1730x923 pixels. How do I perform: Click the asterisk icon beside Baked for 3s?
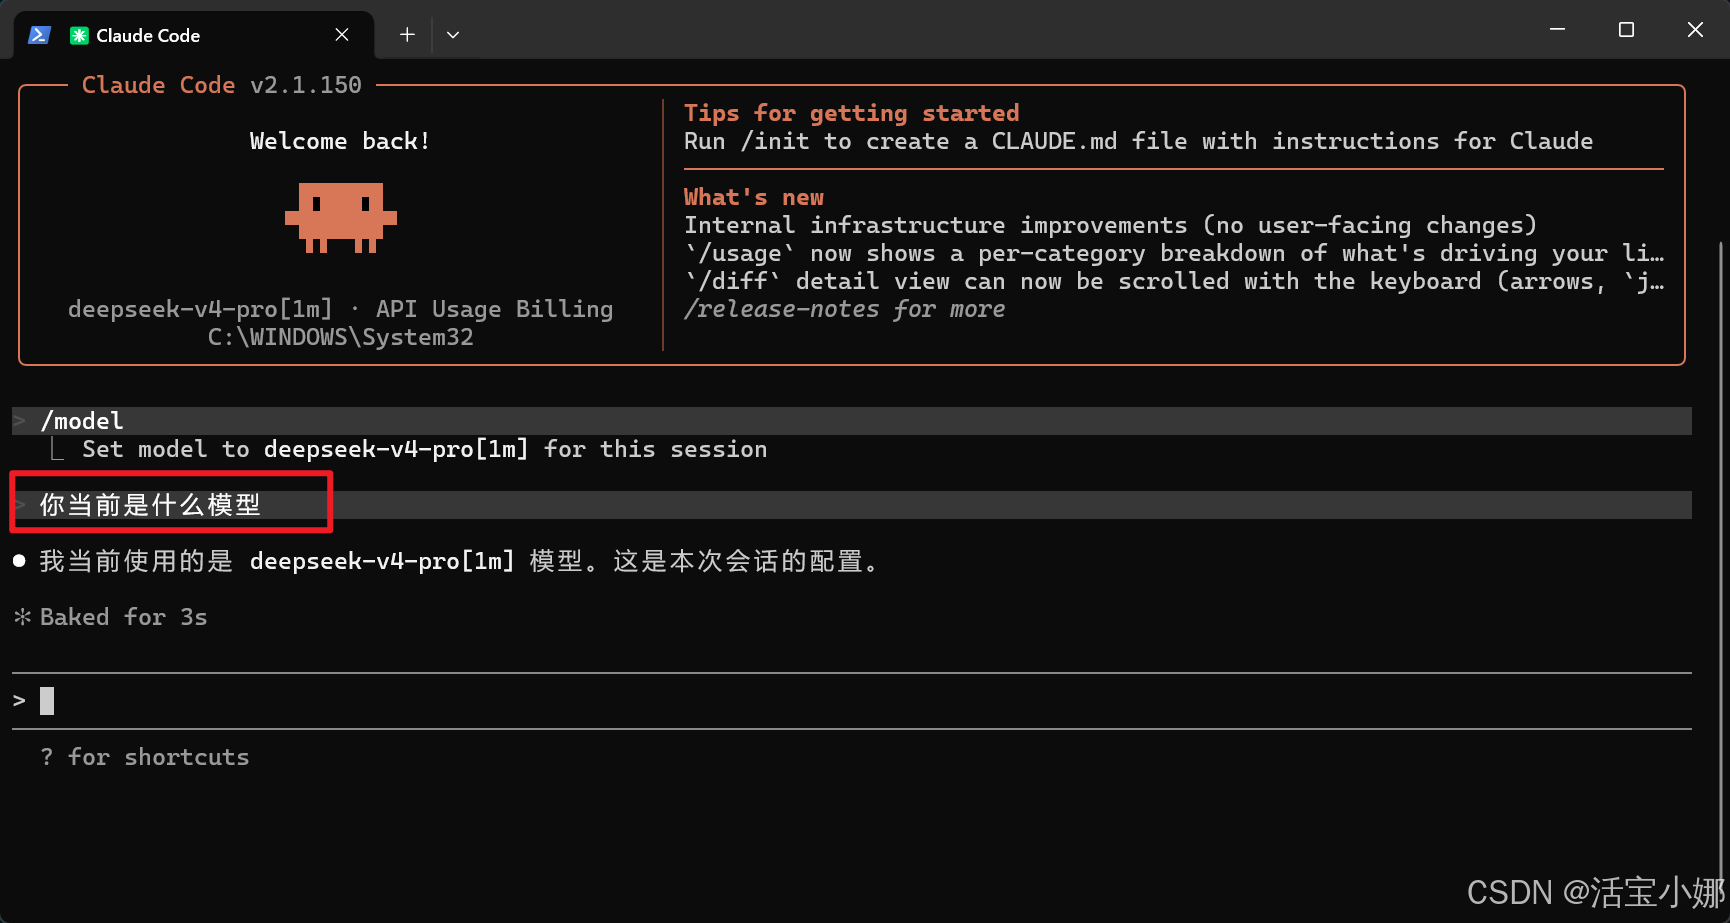pos(23,617)
